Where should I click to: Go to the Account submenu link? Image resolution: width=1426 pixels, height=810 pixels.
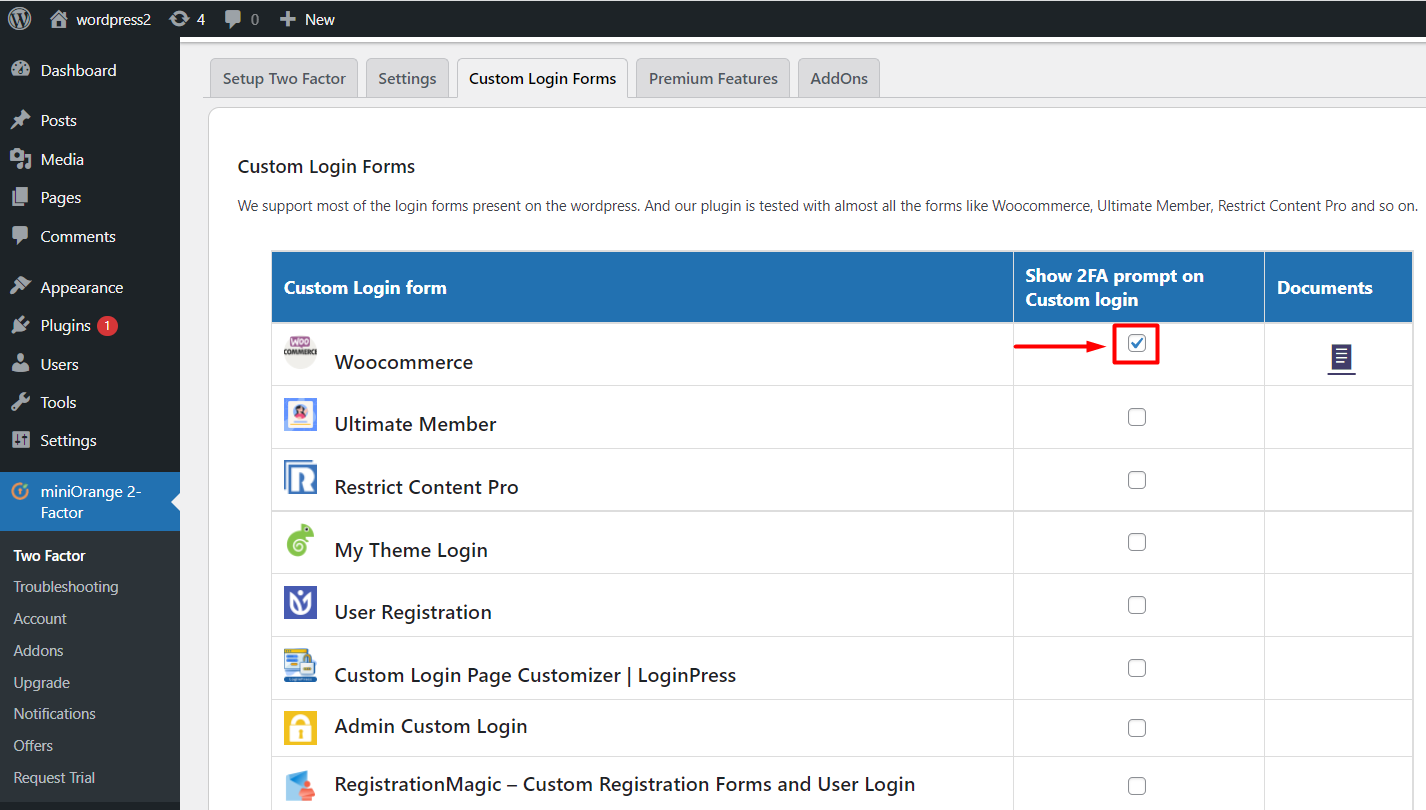click(x=40, y=619)
